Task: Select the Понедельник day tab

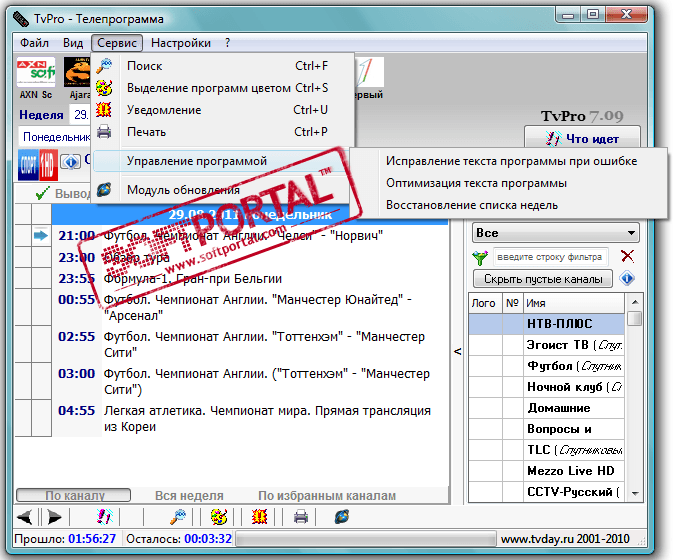Action: (56, 137)
